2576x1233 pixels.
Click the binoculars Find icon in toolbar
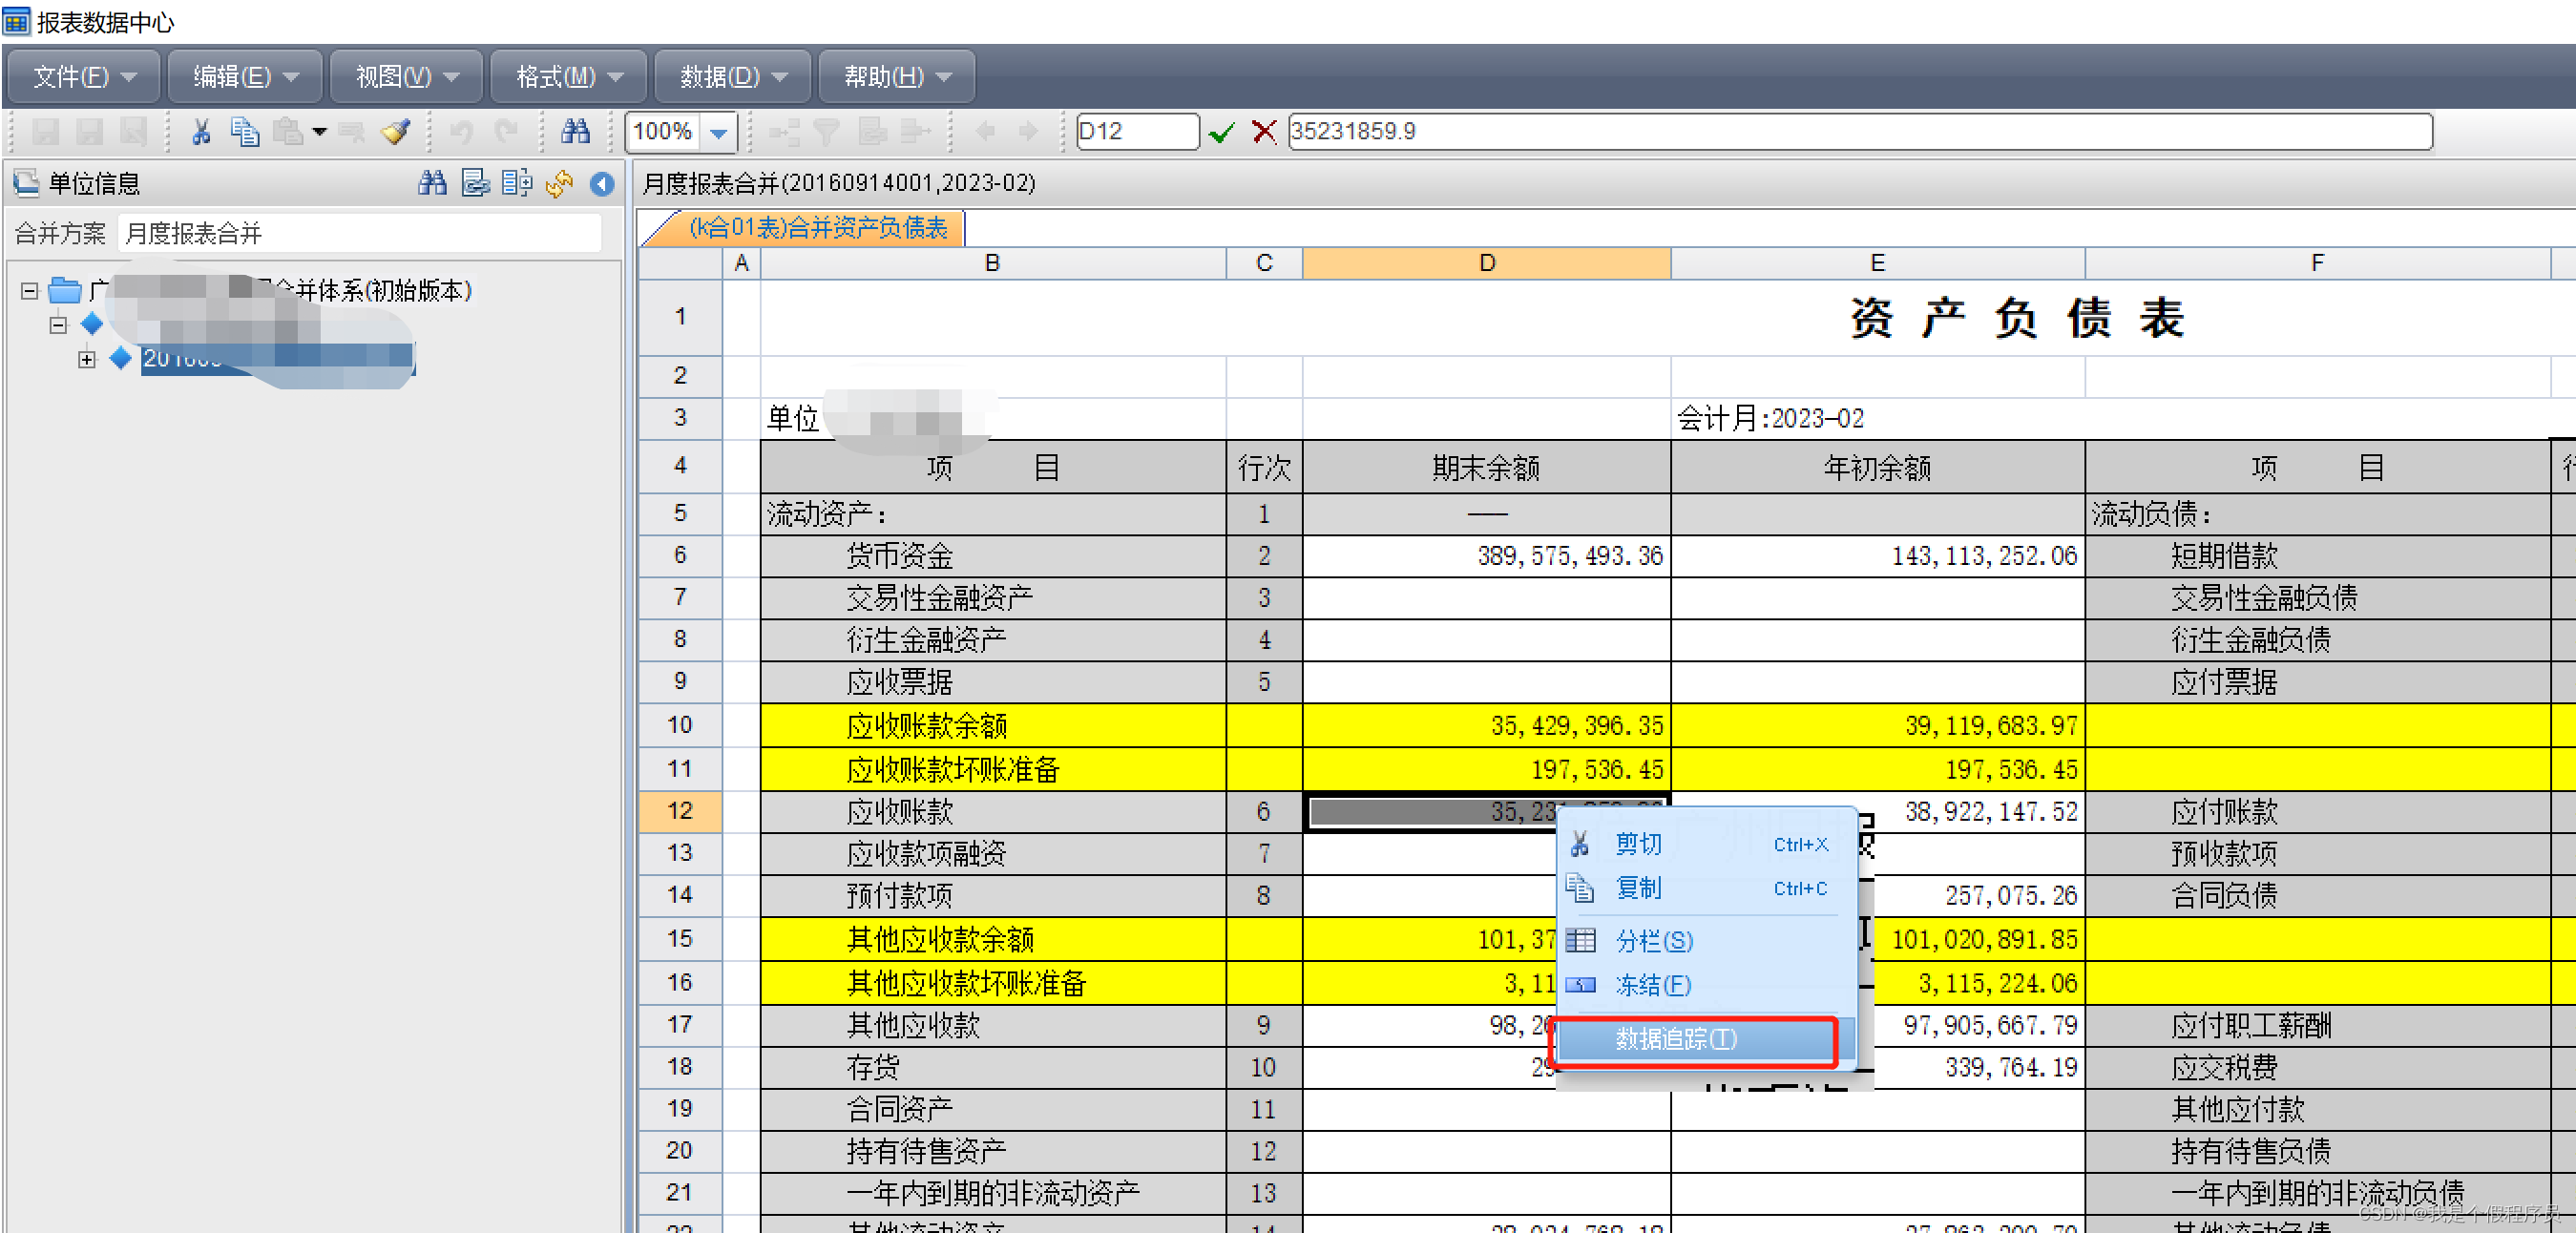click(575, 132)
